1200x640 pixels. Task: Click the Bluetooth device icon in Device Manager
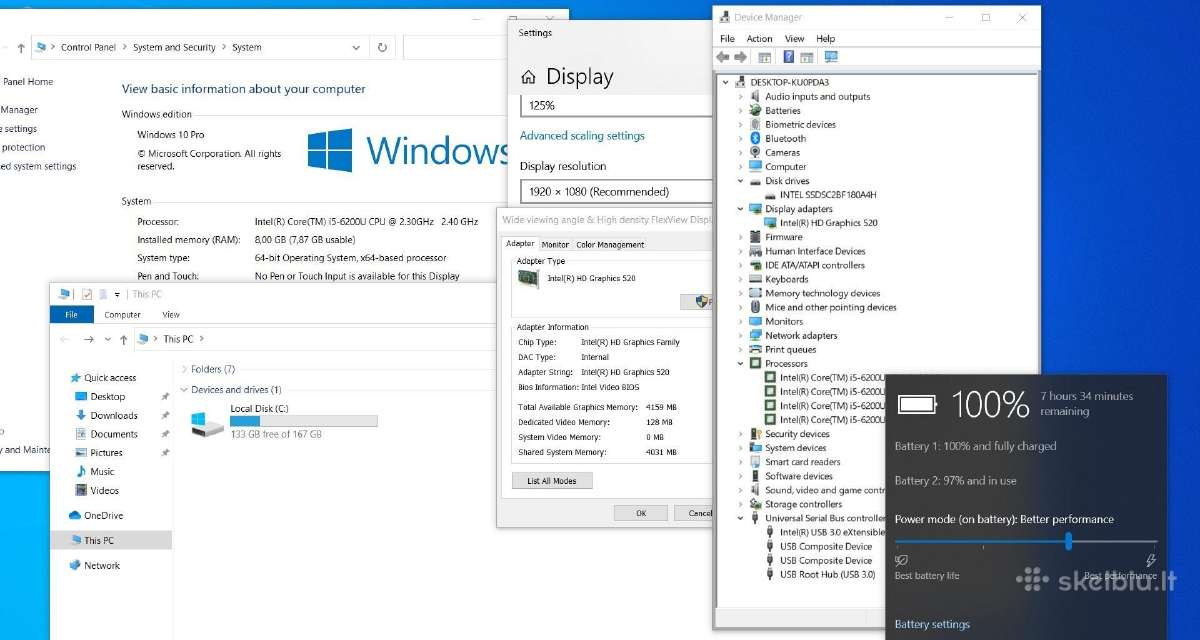755,139
